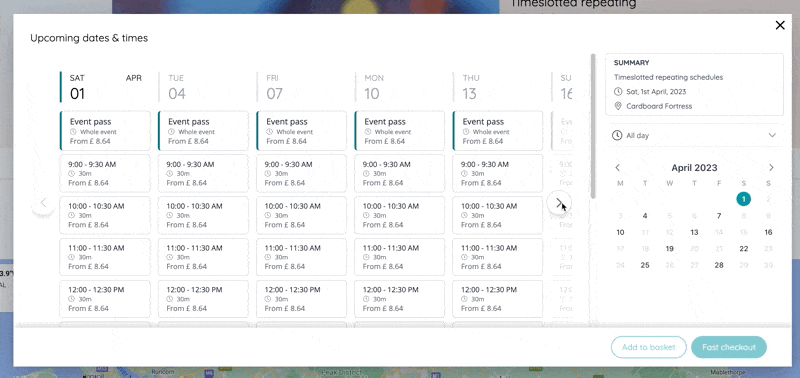Image resolution: width=800 pixels, height=378 pixels.
Task: Select the TUE 04 date header
Action: (x=203, y=87)
